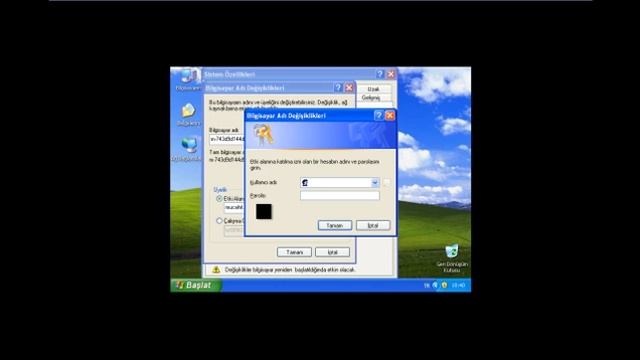Select the Etki Alanı radio button
Viewport: 640px width, 360px height.
pyautogui.click(x=219, y=199)
